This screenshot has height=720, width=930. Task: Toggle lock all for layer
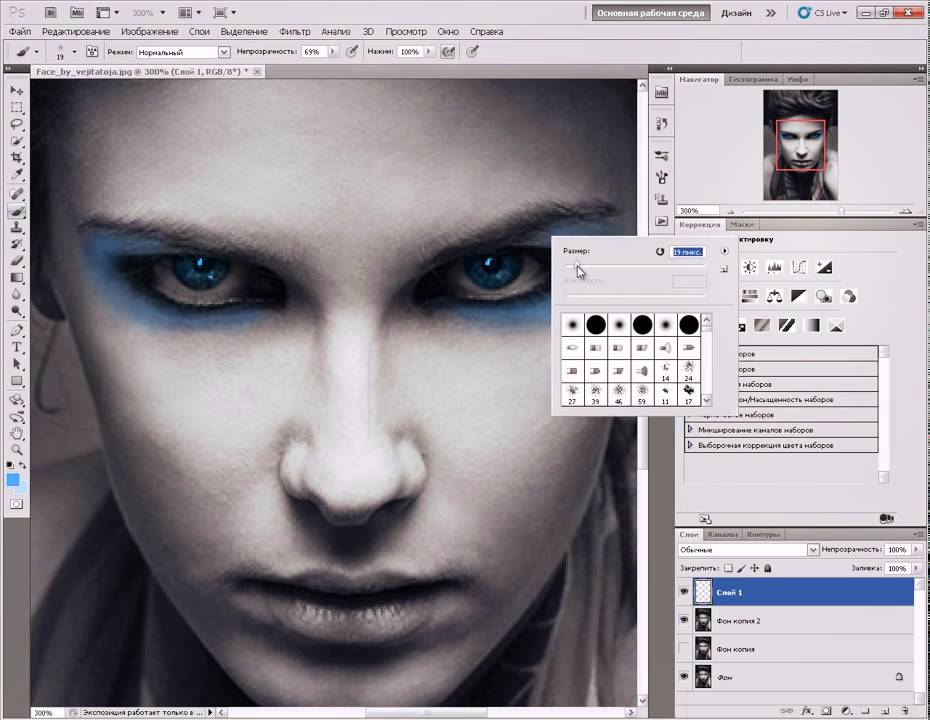pos(767,568)
